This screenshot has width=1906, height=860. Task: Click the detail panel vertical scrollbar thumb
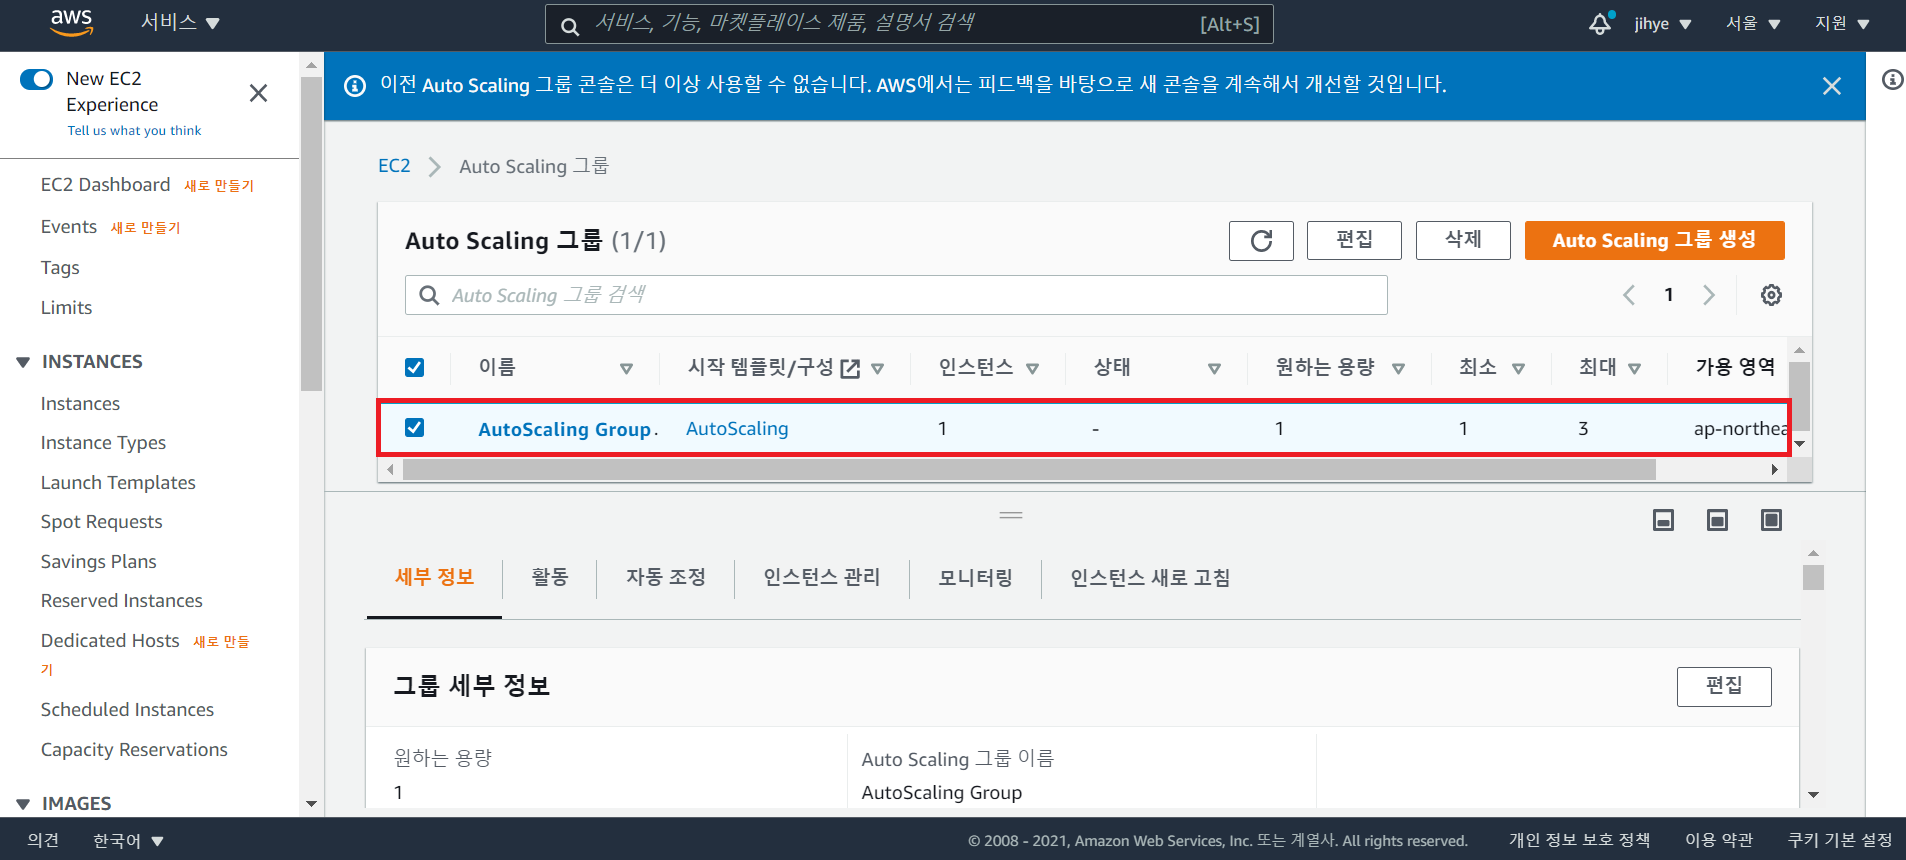coord(1813,578)
